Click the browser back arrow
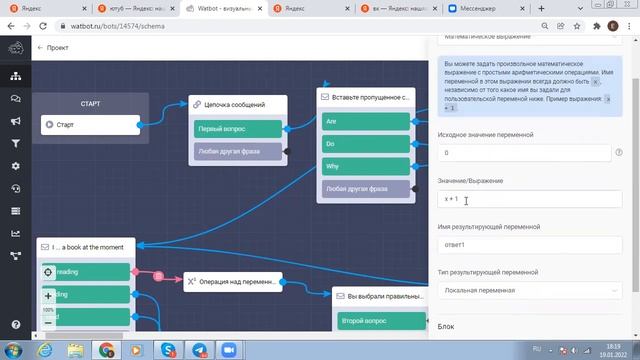The image size is (640, 360). [11, 26]
